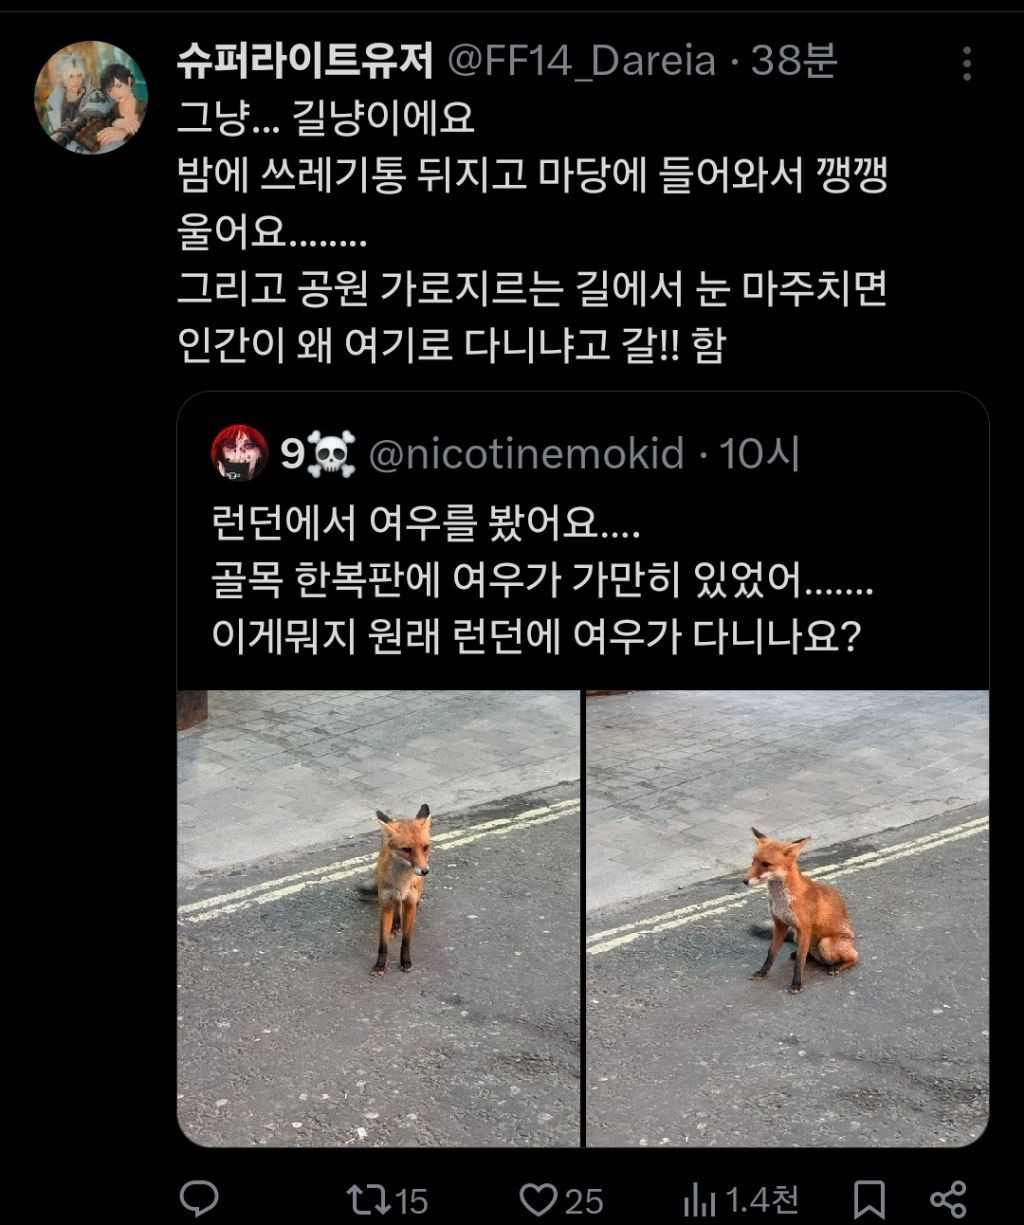Open left photo of standing fox
1024x1225 pixels.
pos(379,918)
